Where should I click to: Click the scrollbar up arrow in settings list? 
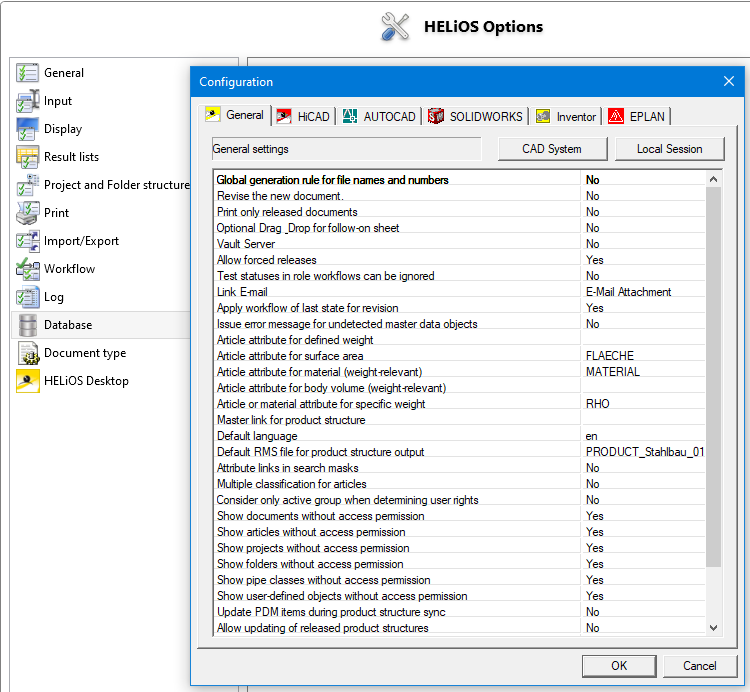(713, 179)
